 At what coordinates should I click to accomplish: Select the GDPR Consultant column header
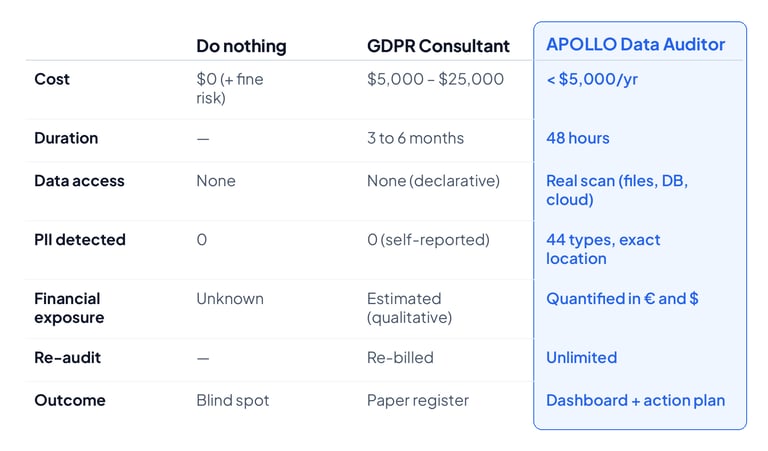click(x=438, y=46)
